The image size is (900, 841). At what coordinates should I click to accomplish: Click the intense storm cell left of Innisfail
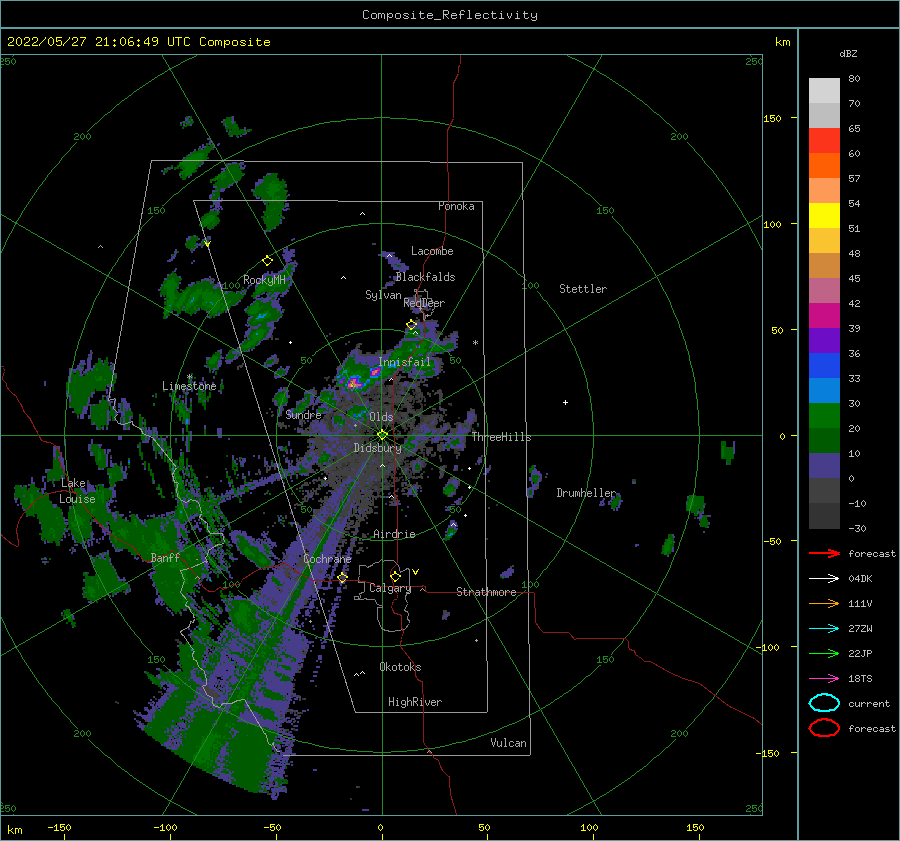pyautogui.click(x=352, y=382)
